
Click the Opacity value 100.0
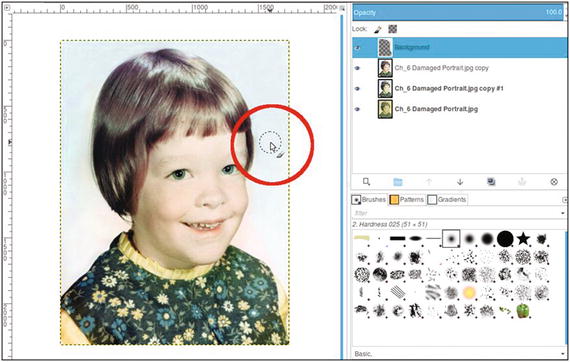(554, 12)
